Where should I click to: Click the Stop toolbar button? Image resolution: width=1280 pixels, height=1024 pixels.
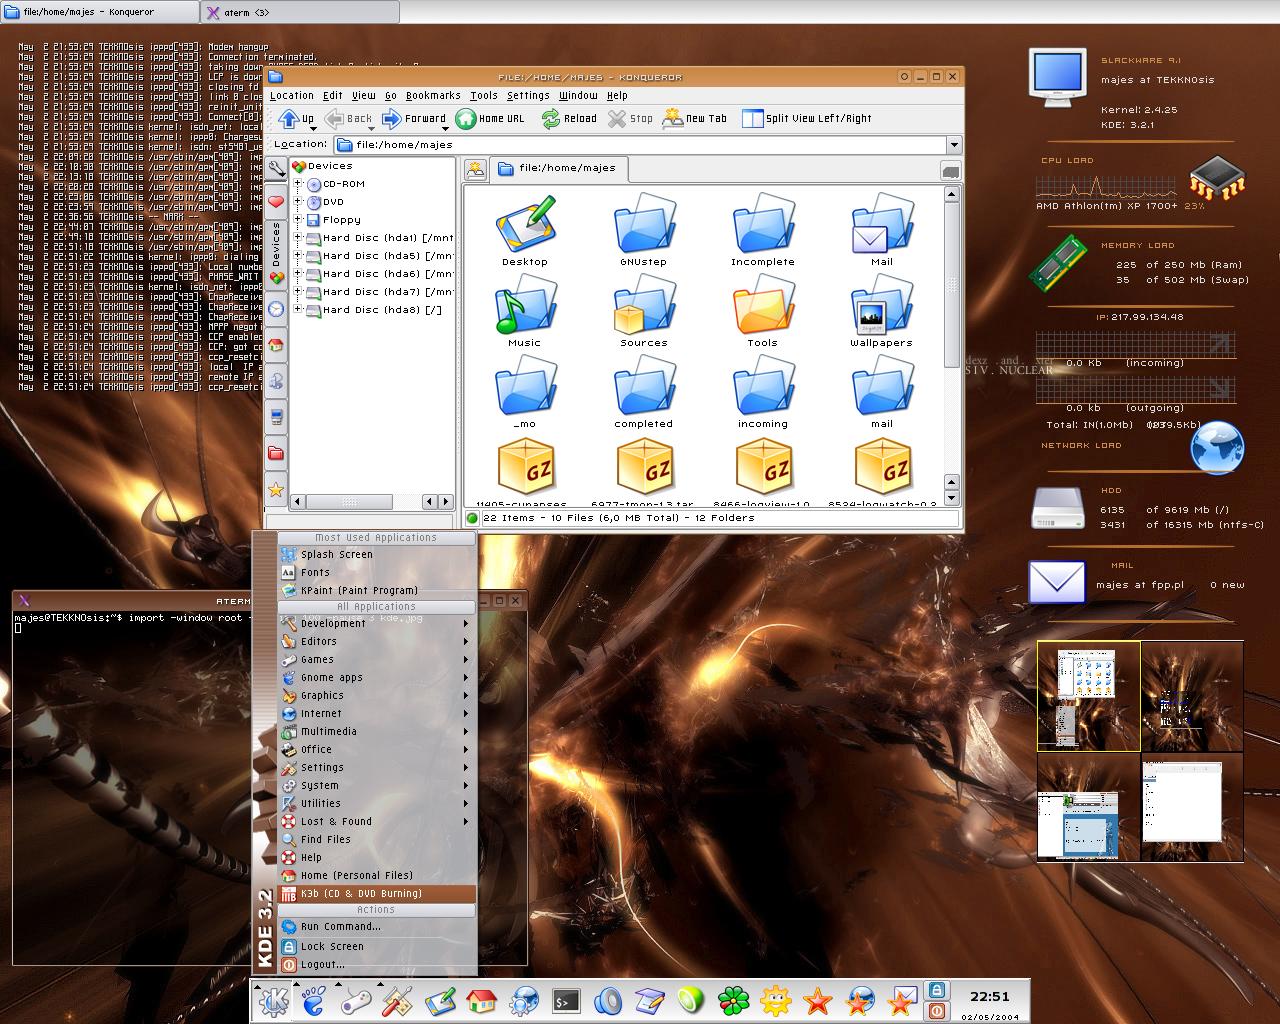point(630,119)
